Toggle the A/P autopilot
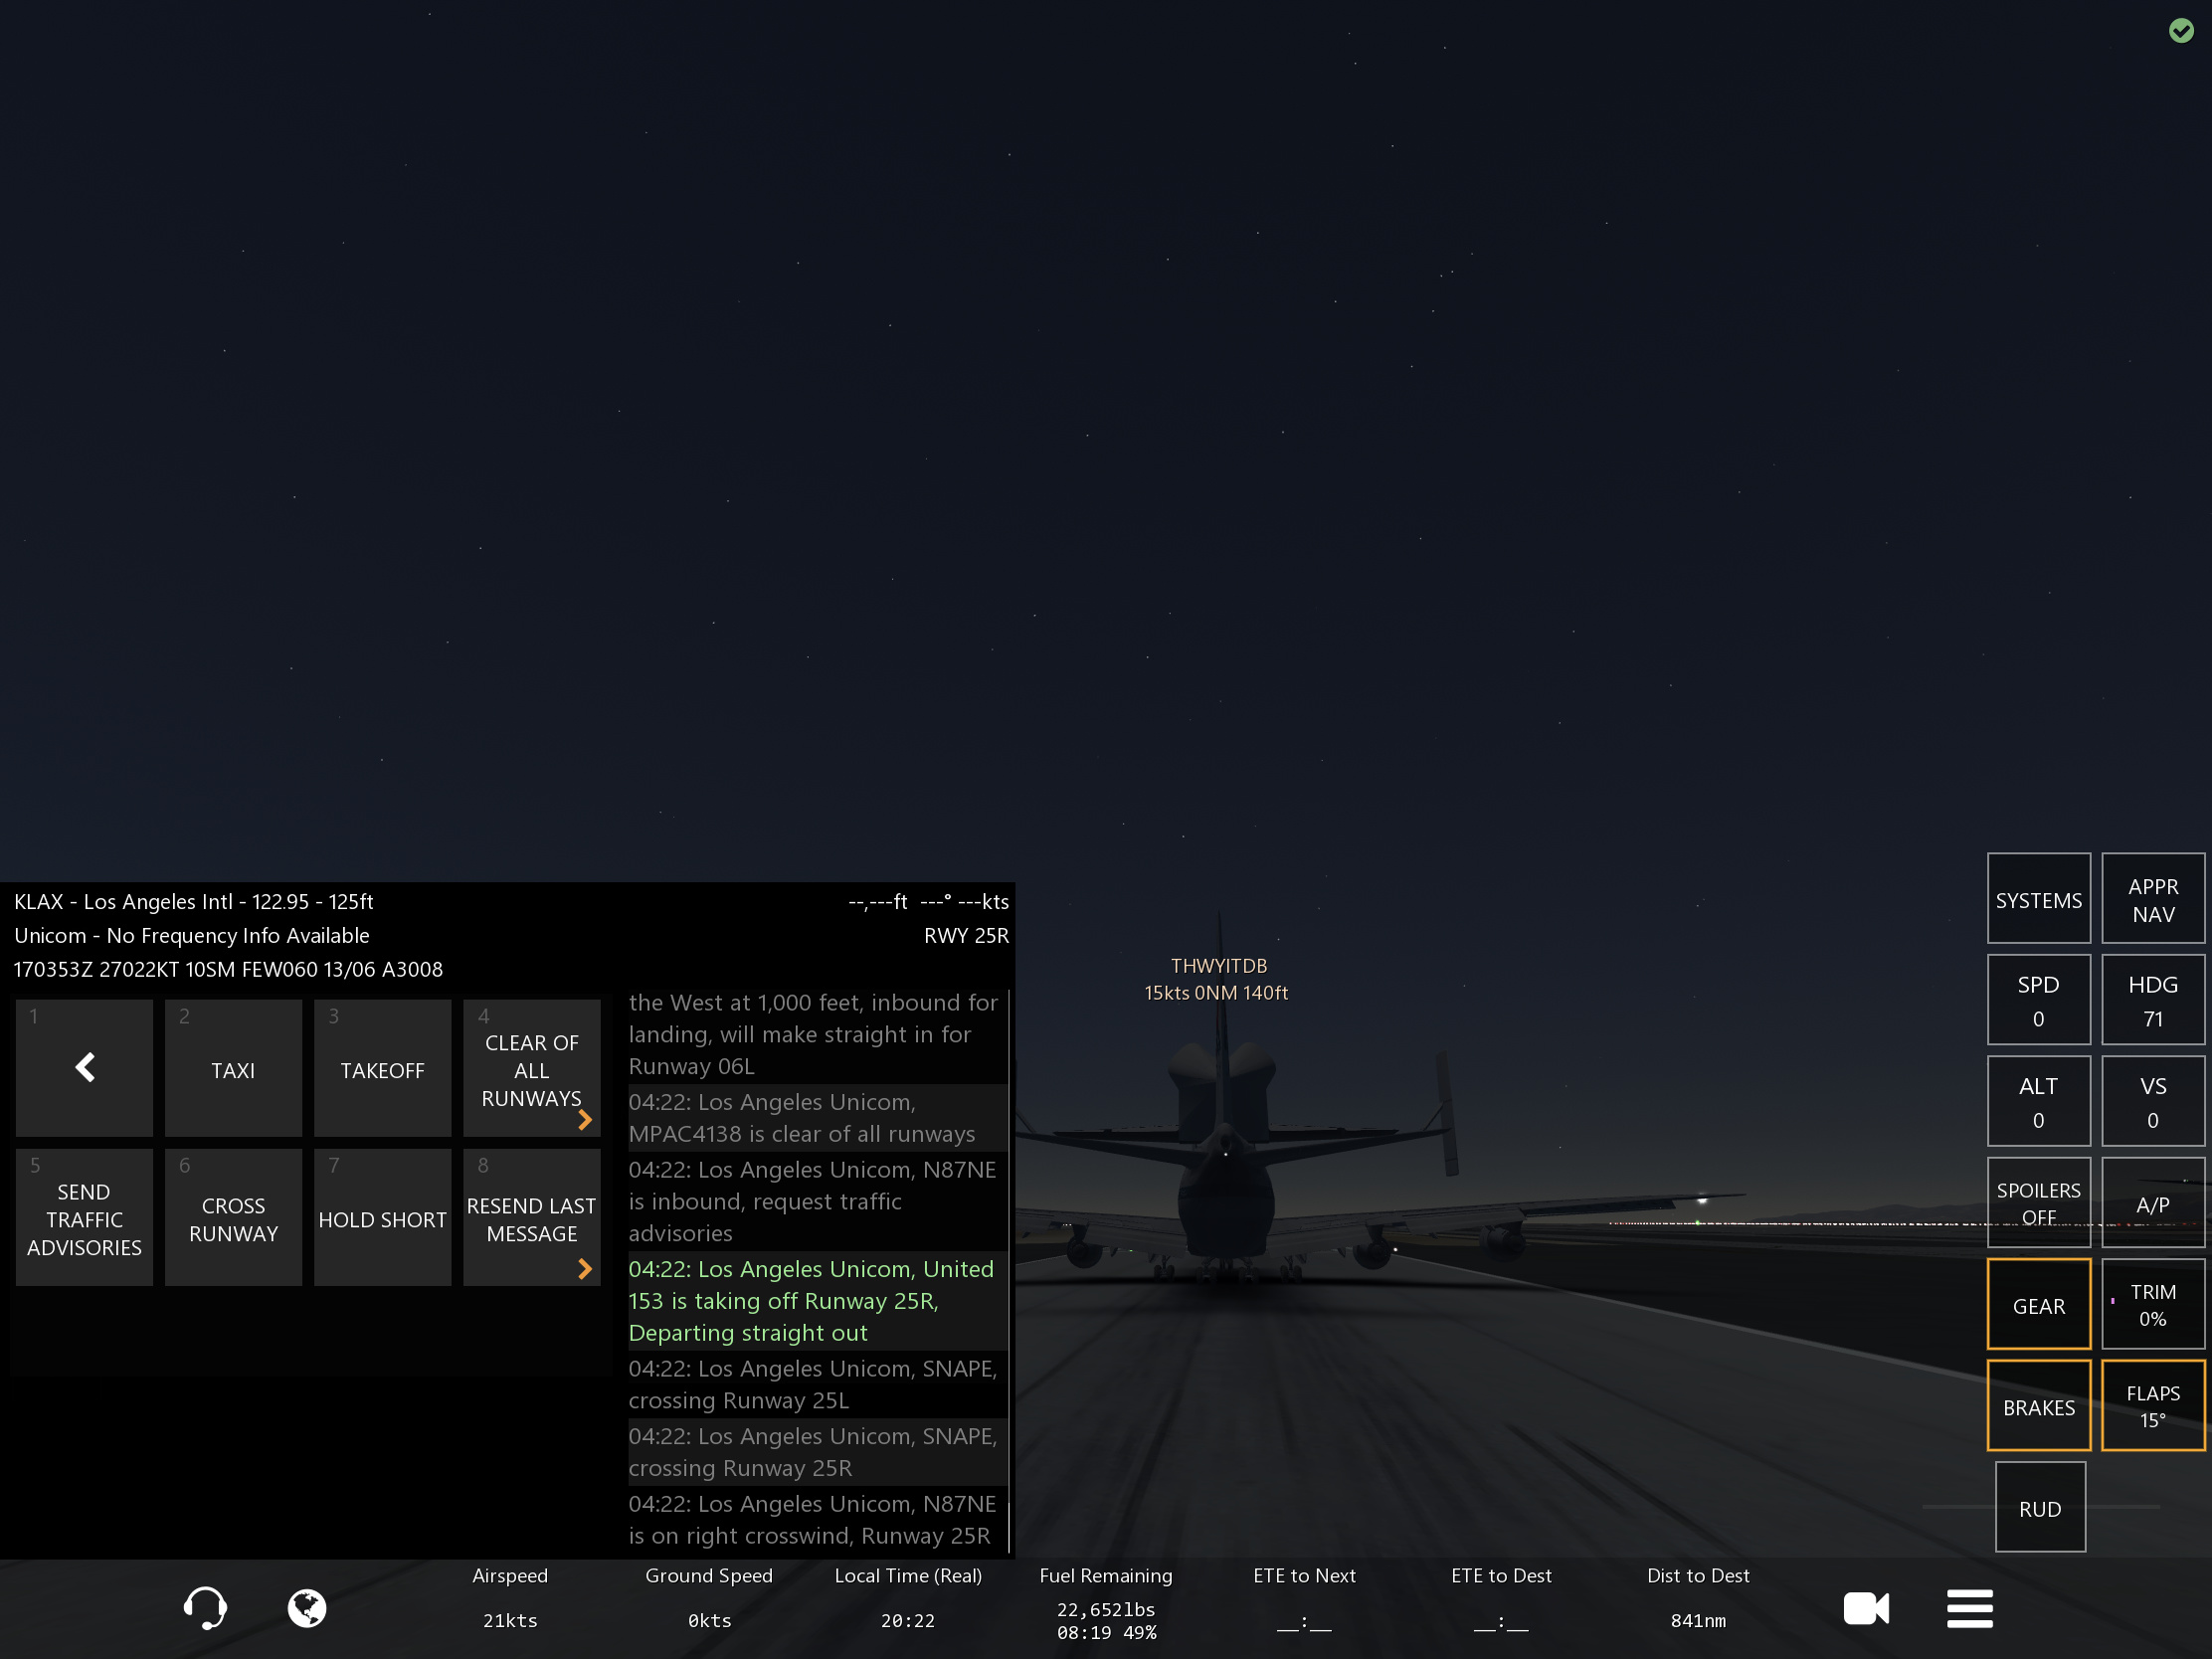Image resolution: width=2212 pixels, height=1659 pixels. point(2152,1204)
